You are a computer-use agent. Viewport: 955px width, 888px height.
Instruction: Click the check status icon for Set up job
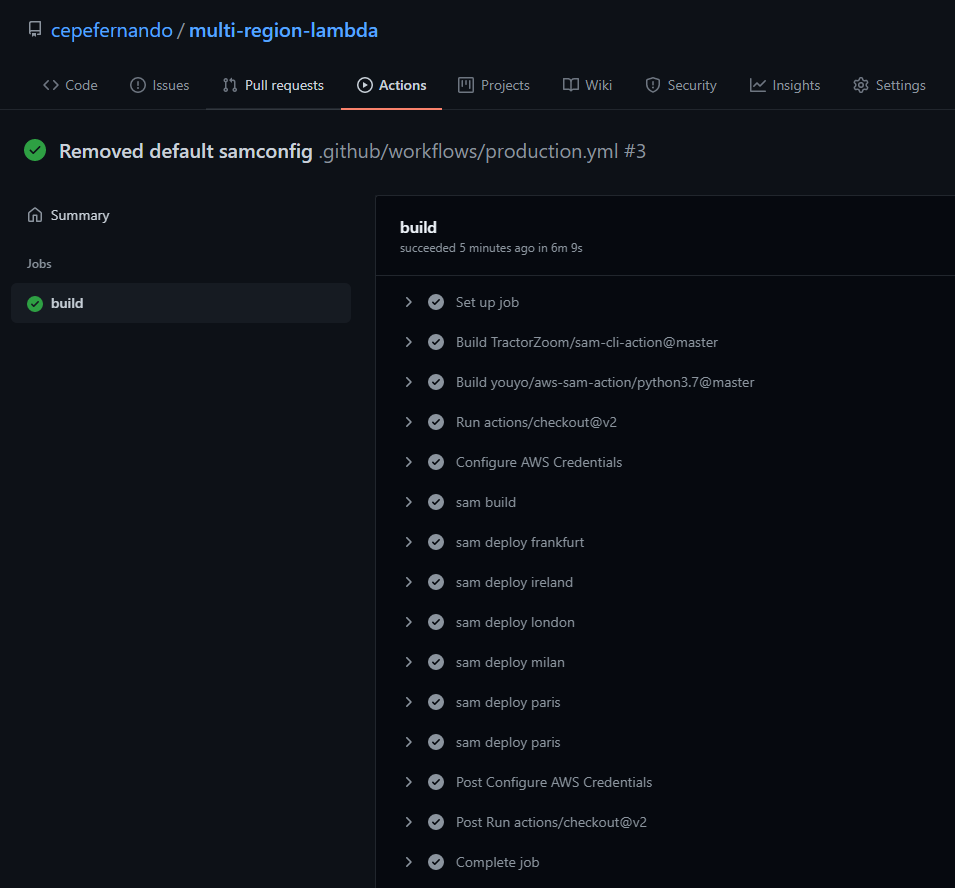point(436,302)
